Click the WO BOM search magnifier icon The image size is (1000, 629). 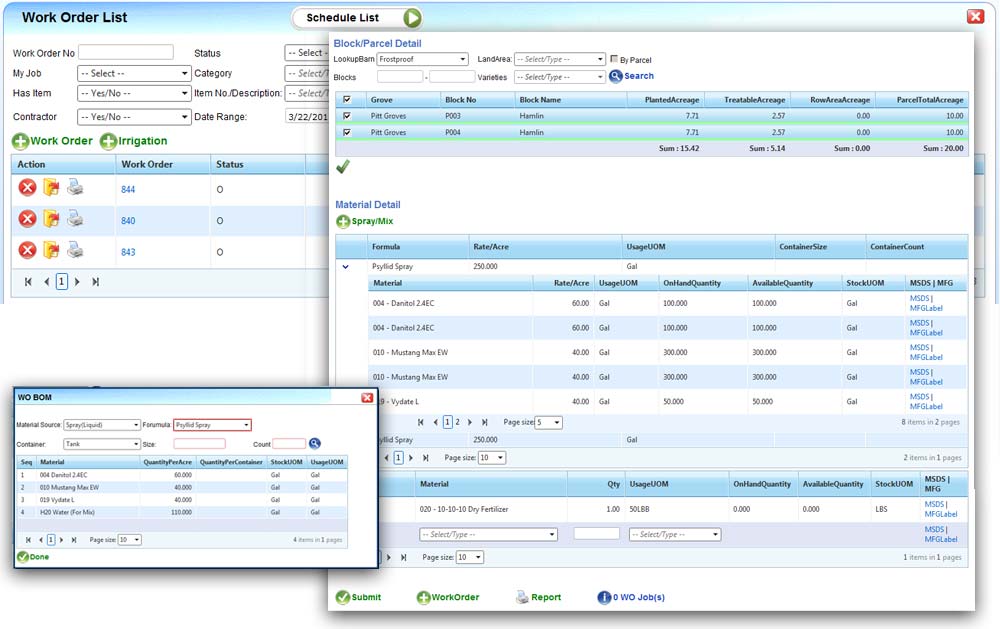click(315, 443)
